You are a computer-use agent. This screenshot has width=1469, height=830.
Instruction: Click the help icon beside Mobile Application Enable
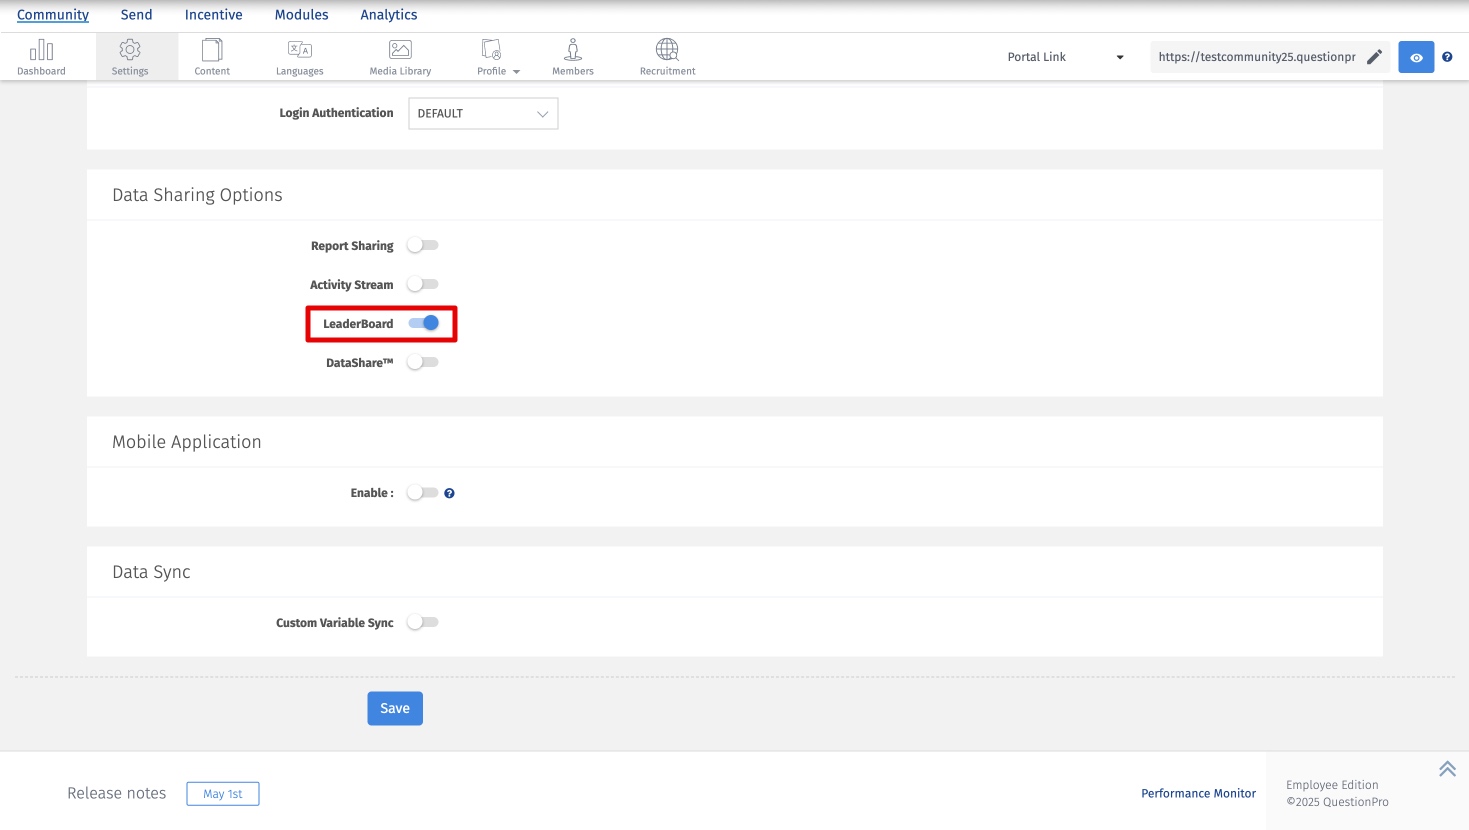tap(450, 493)
